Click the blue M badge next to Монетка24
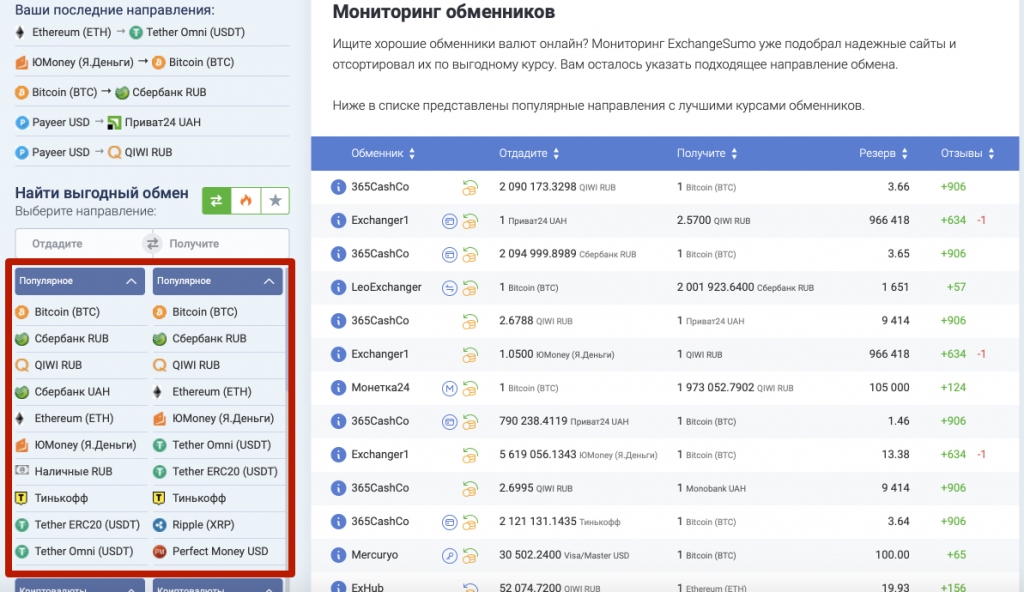This screenshot has height=592, width=1024. 449,389
